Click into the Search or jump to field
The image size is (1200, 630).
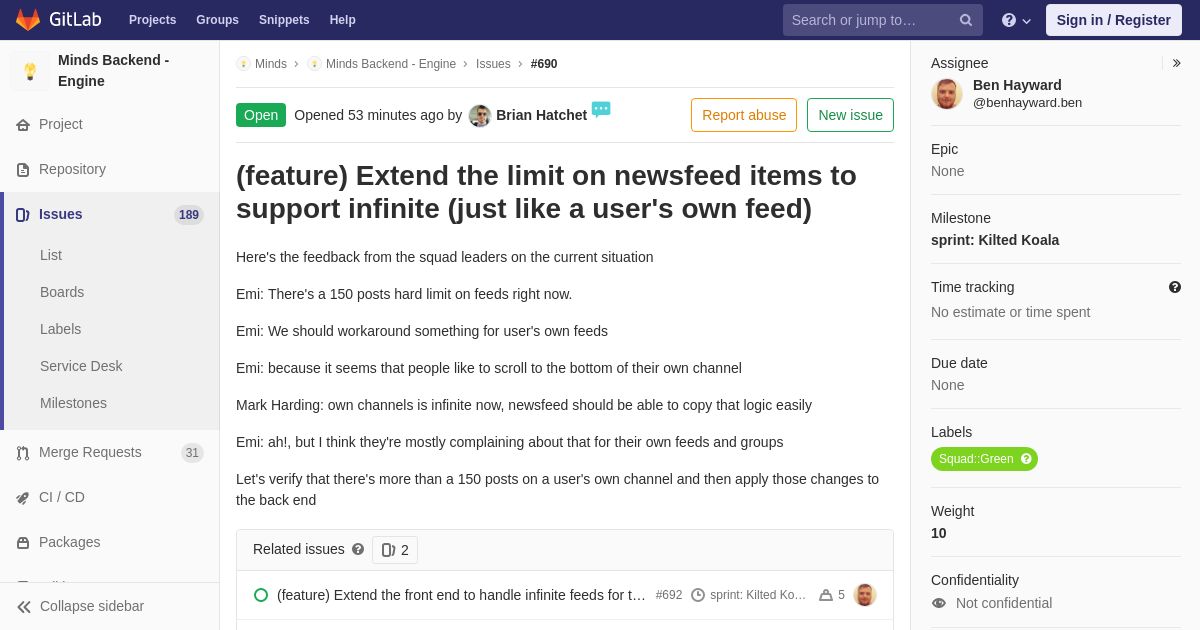[x=870, y=20]
